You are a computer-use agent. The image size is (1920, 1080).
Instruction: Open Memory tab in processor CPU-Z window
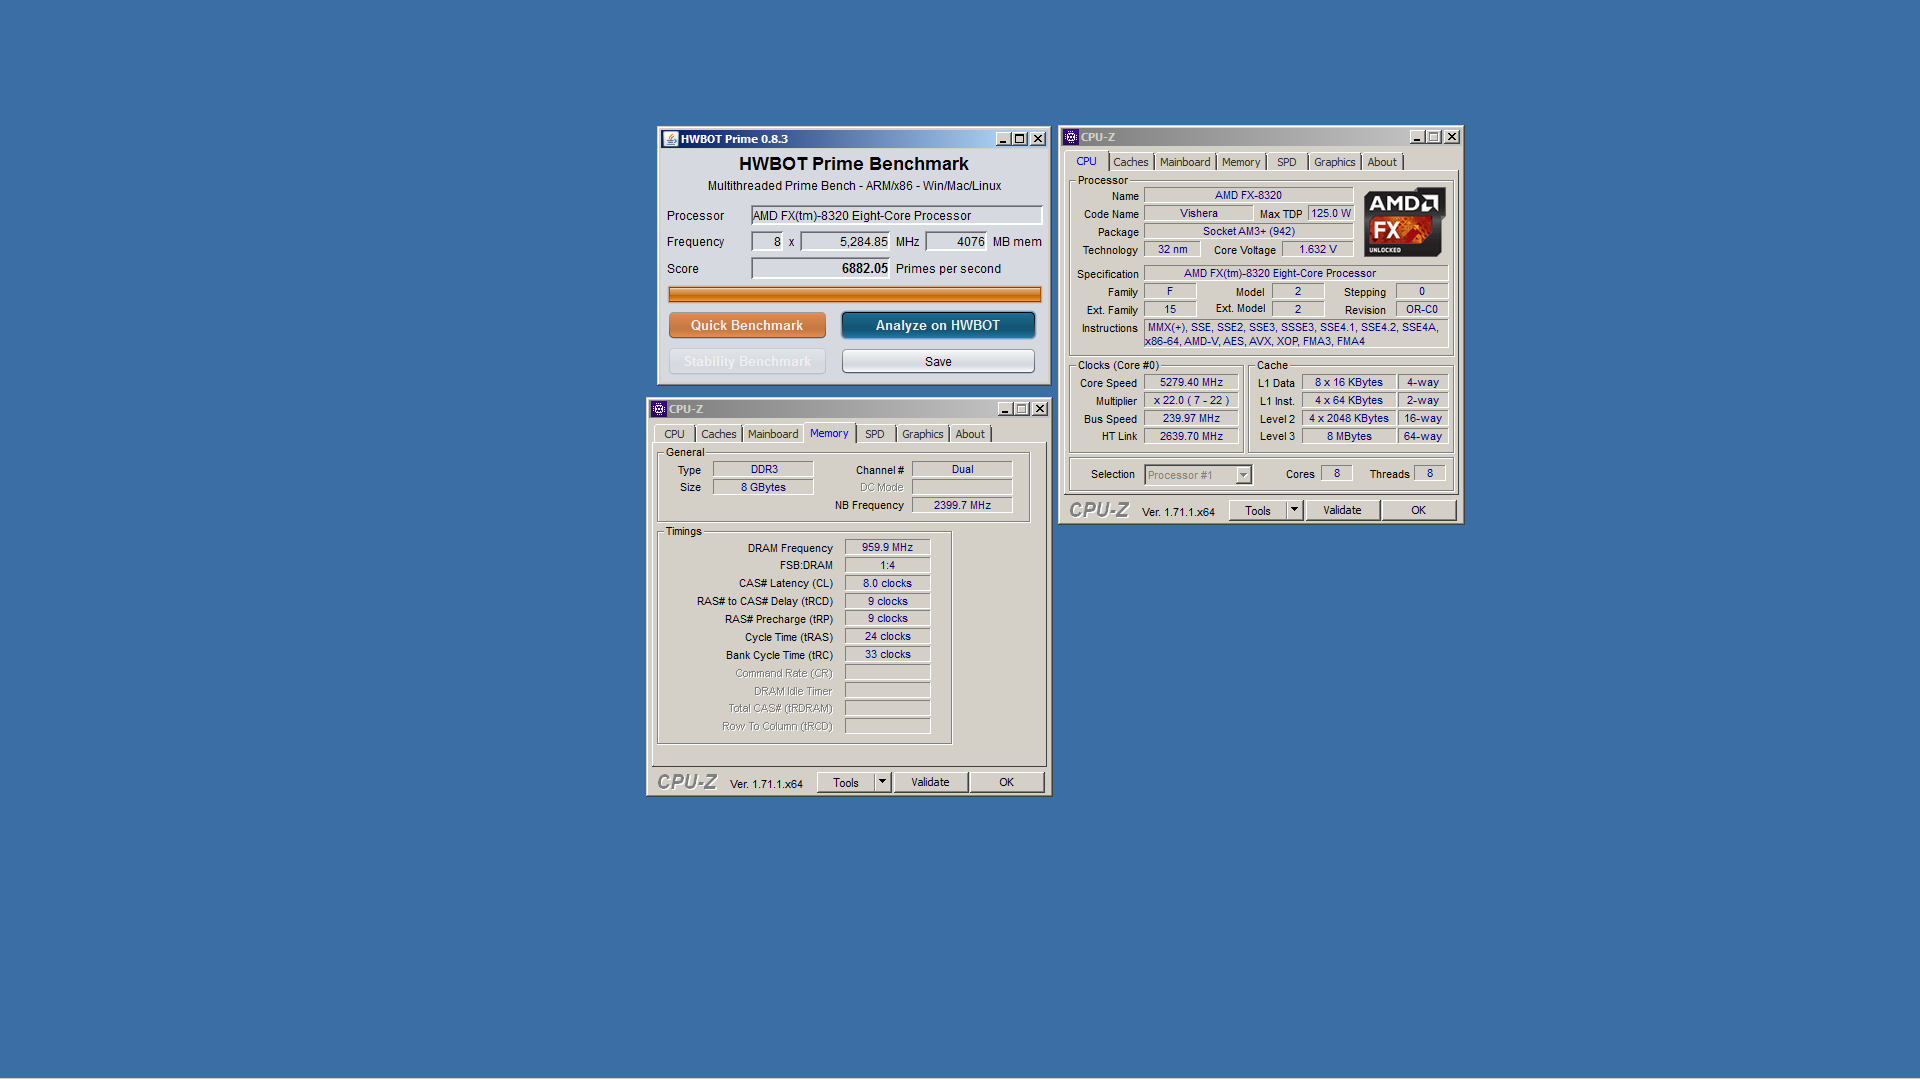pyautogui.click(x=1241, y=162)
